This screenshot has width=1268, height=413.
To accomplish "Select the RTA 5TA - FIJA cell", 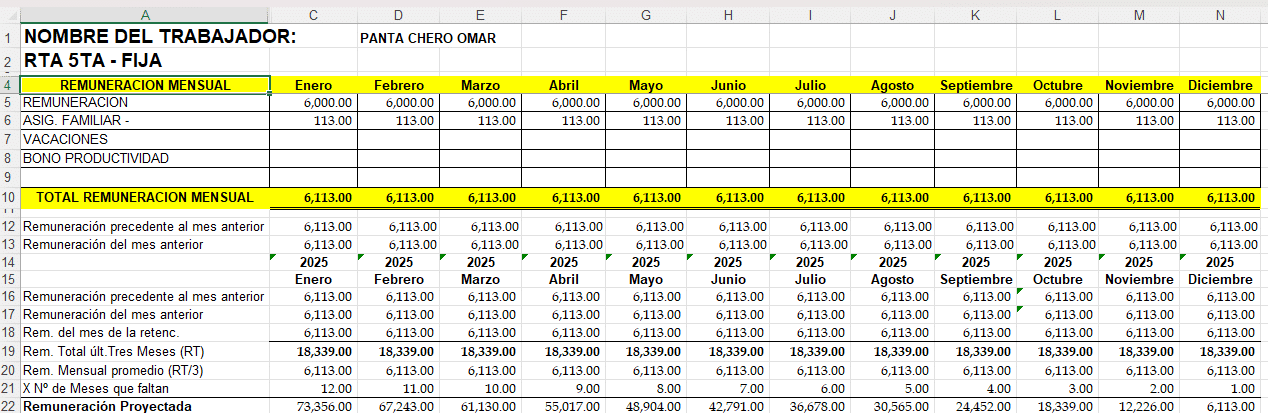I will click(x=145, y=61).
